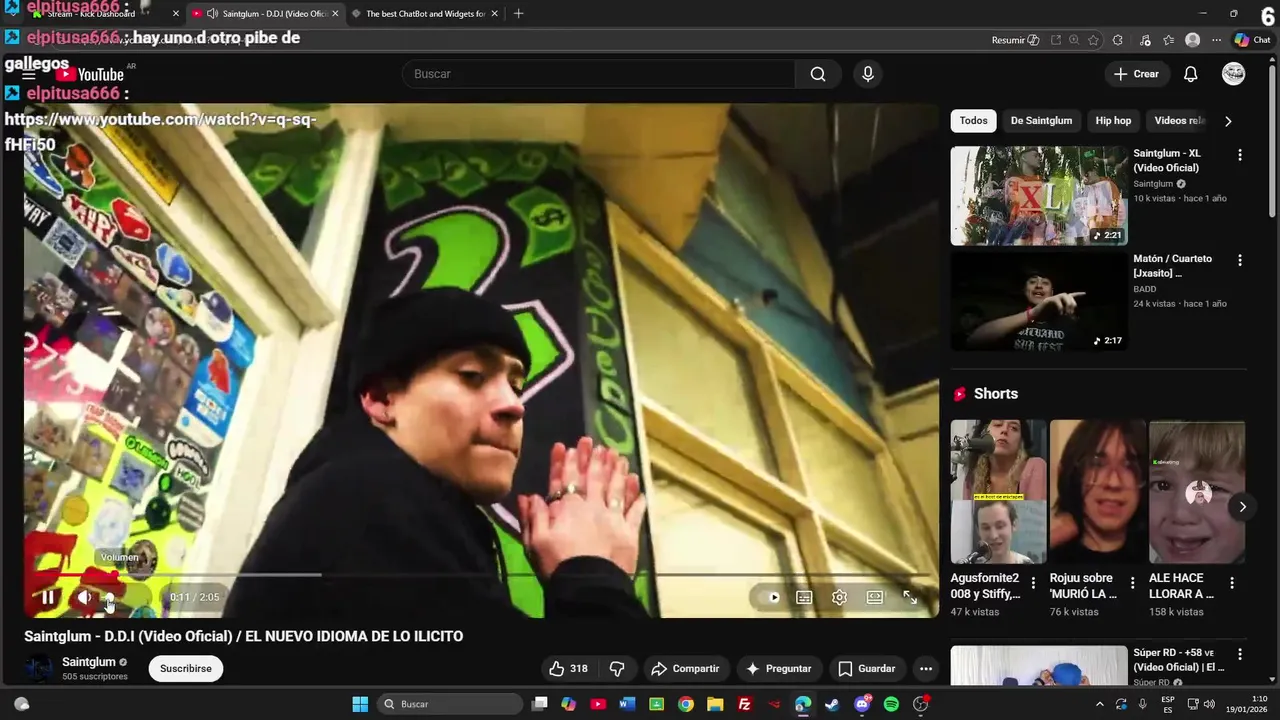Click the Preguntar button
Screen dimensions: 1280x720
[778, 669]
